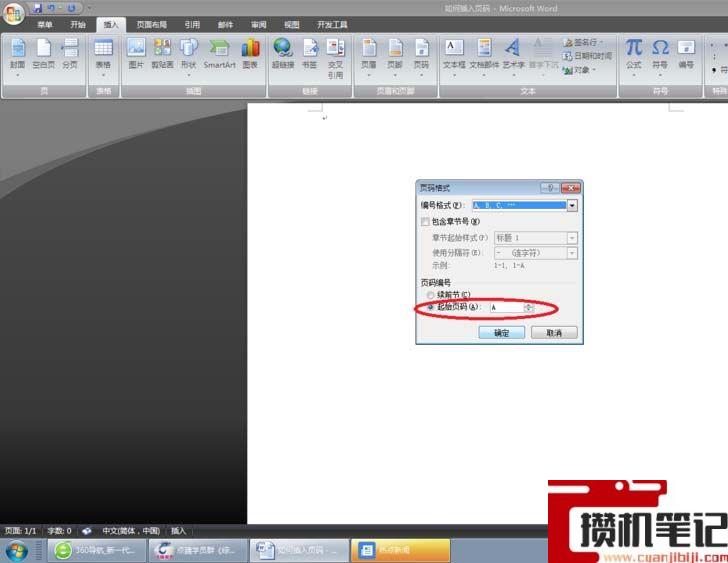Expand Signature Line (签名行) dropdown arrow
Viewport: 728px width, 563px height.
click(603, 42)
